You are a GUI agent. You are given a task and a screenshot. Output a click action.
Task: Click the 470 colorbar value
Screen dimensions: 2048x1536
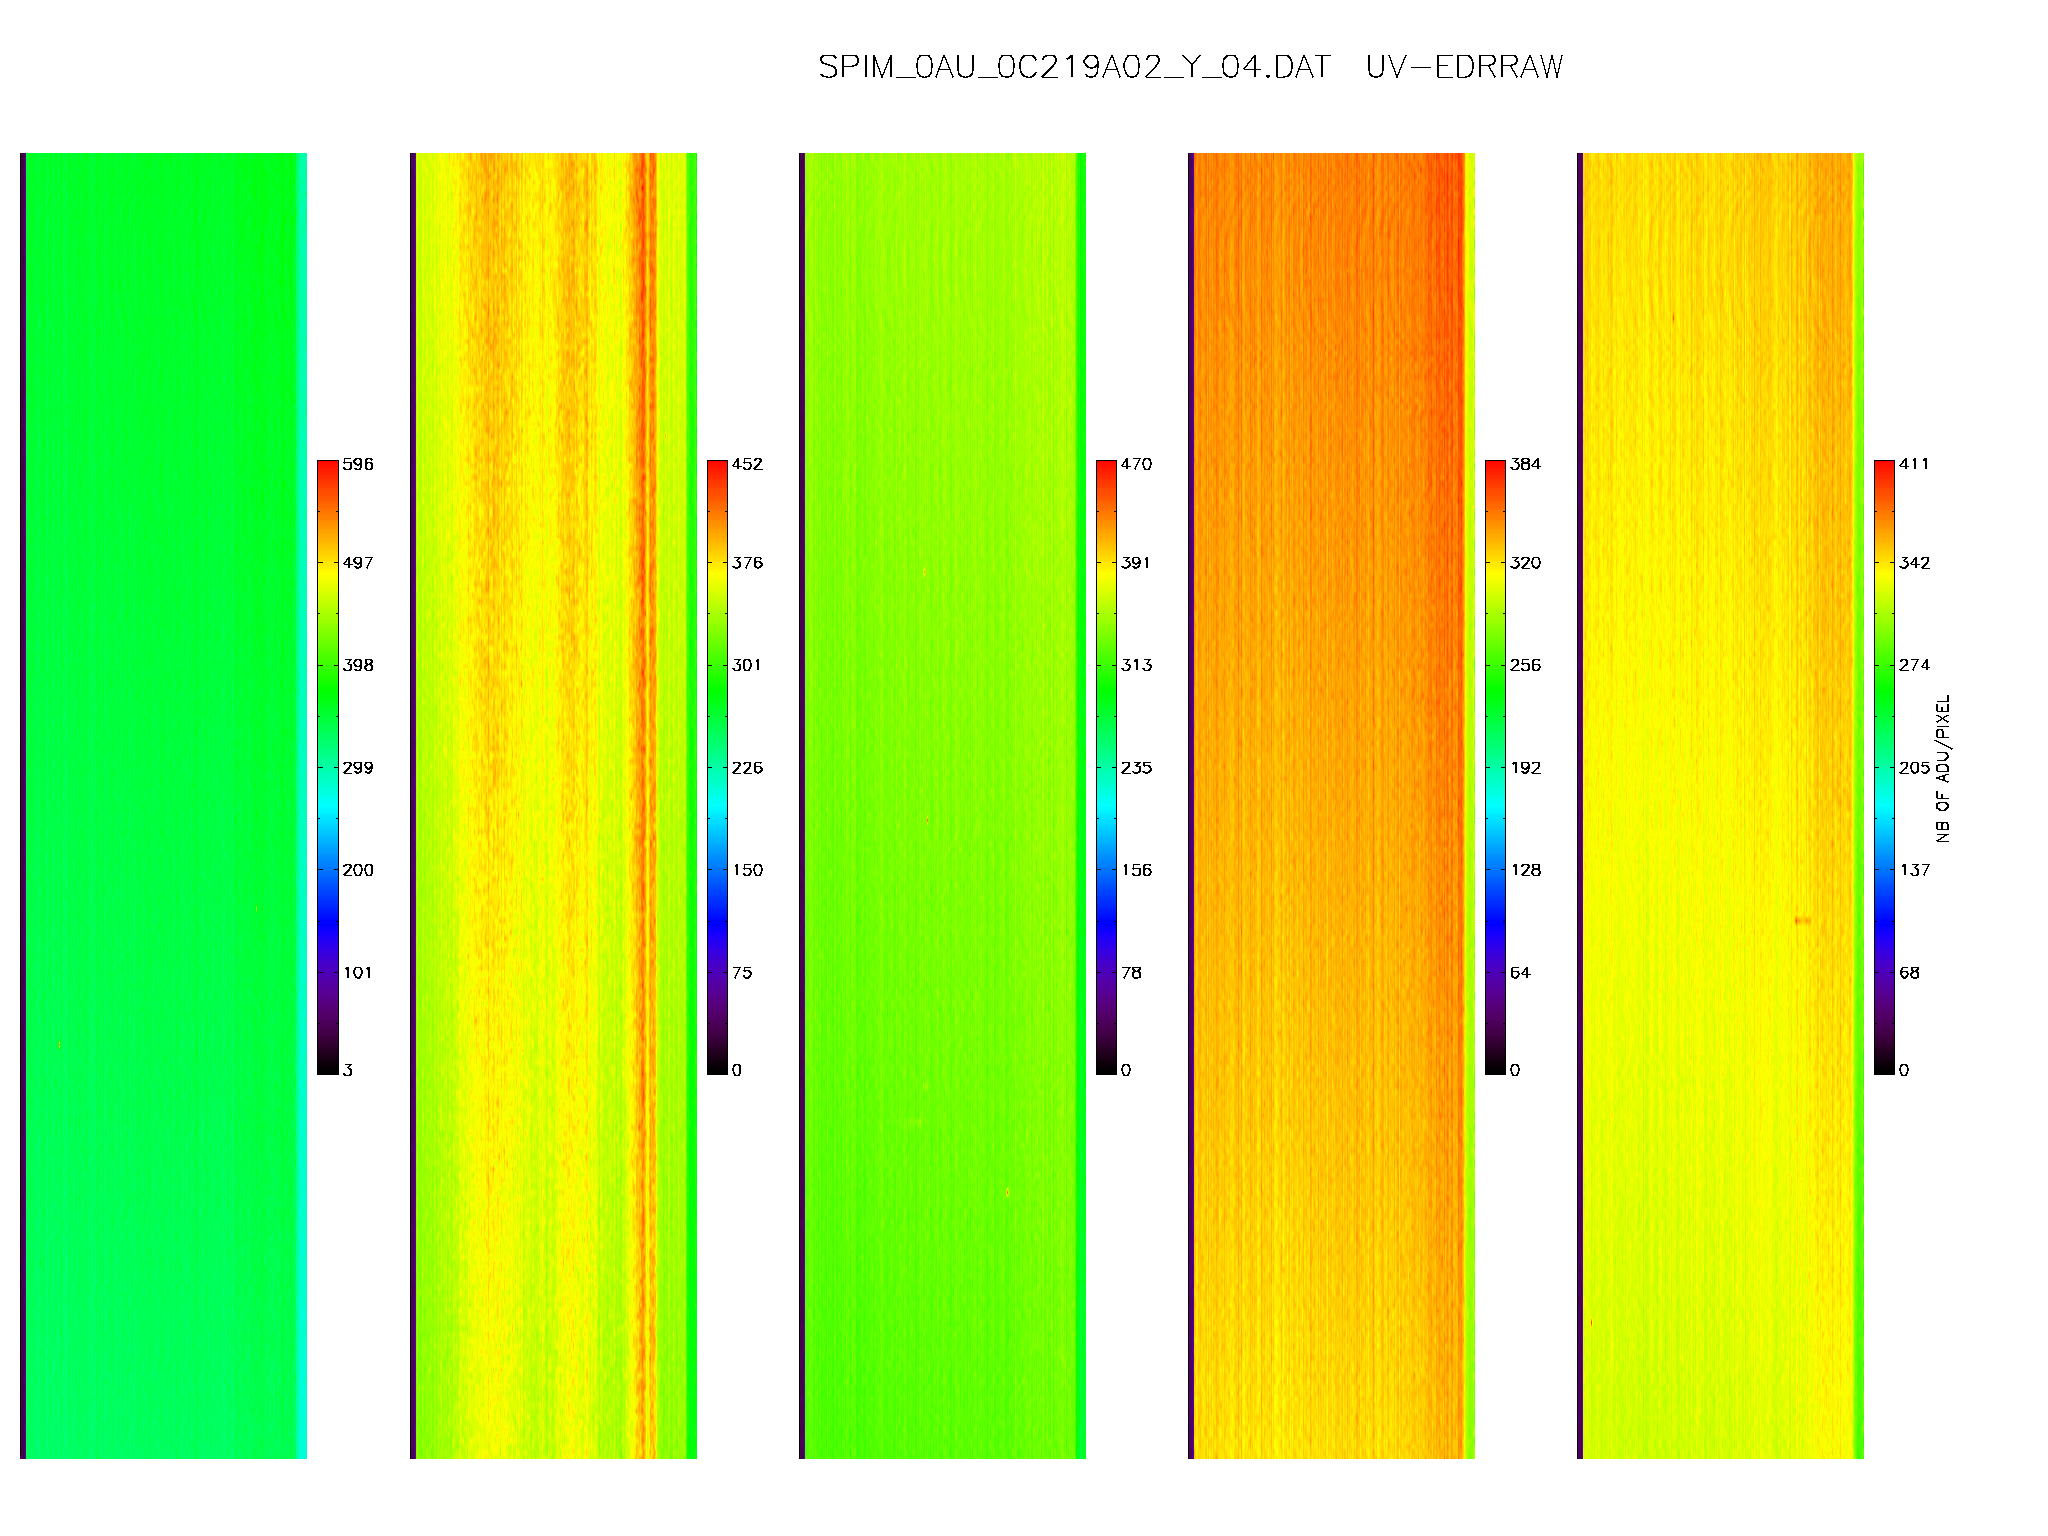(x=1136, y=464)
